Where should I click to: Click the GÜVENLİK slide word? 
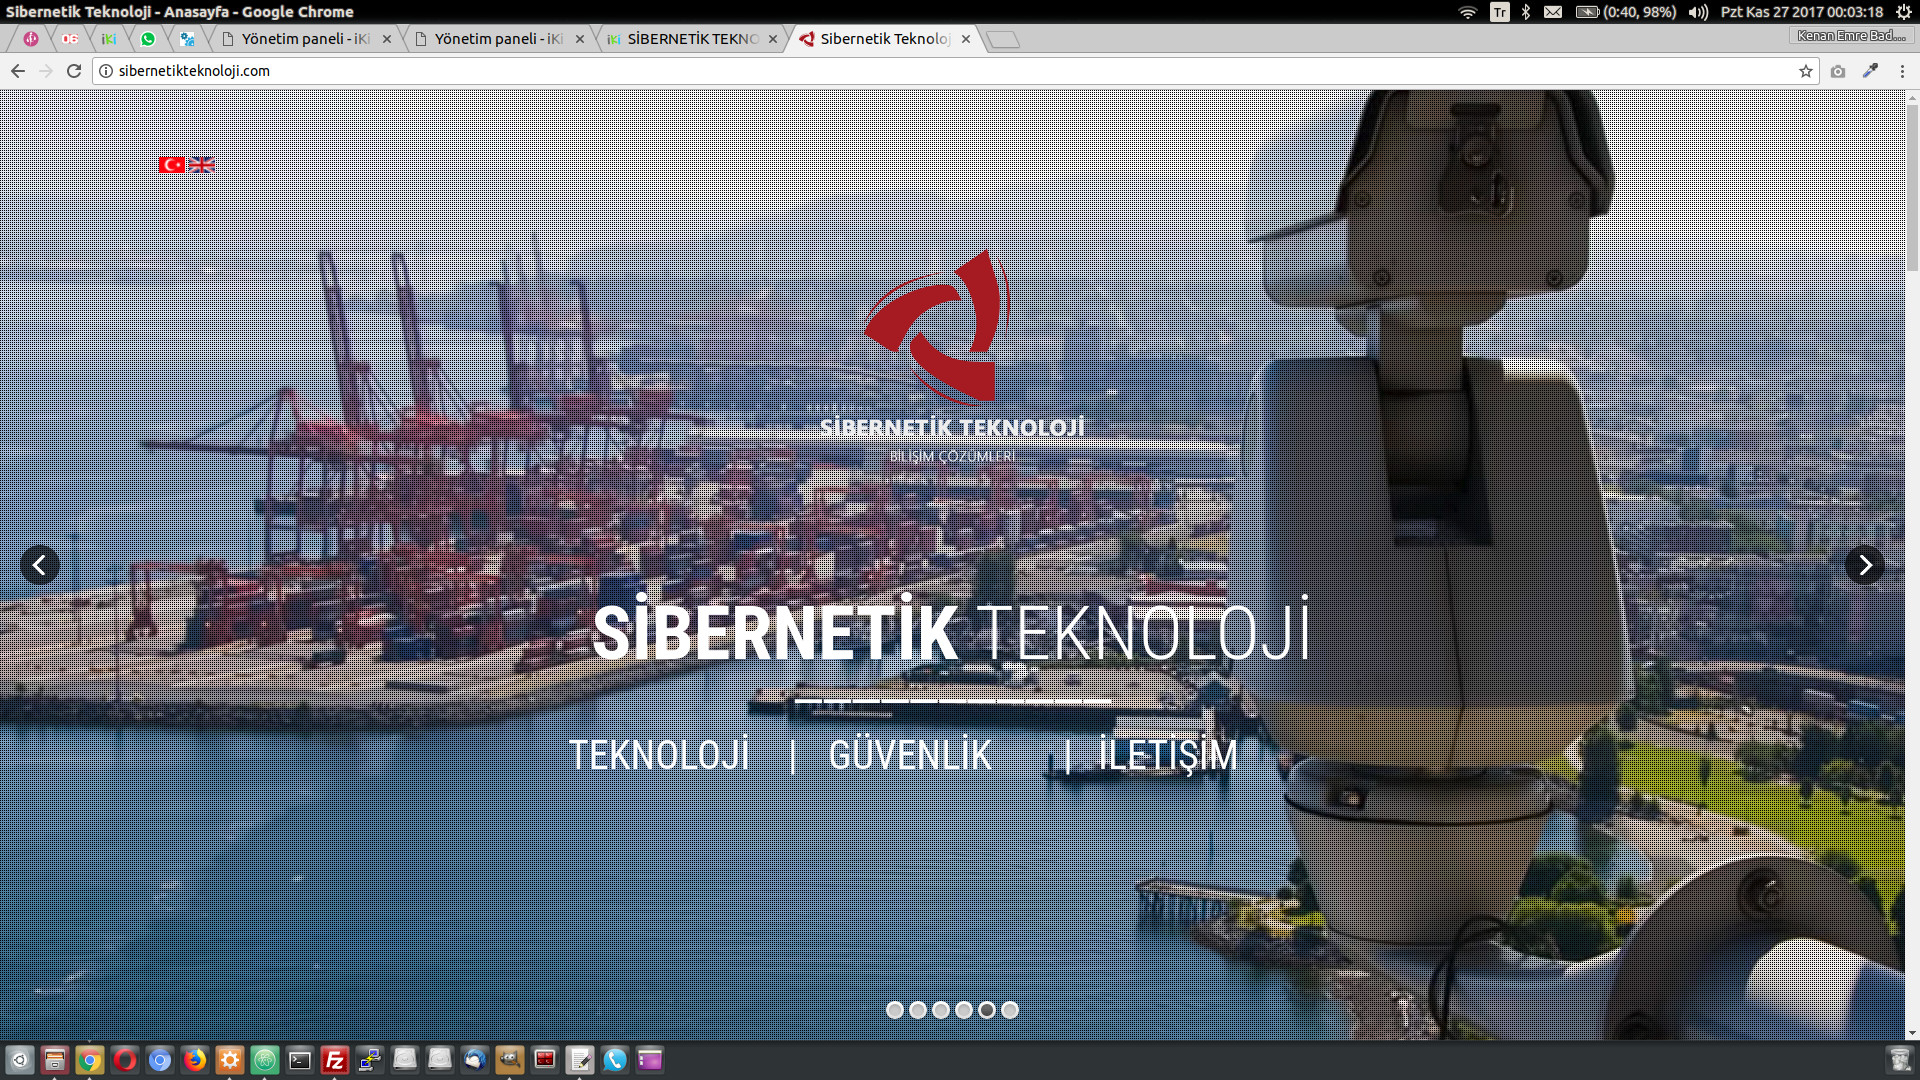point(910,755)
